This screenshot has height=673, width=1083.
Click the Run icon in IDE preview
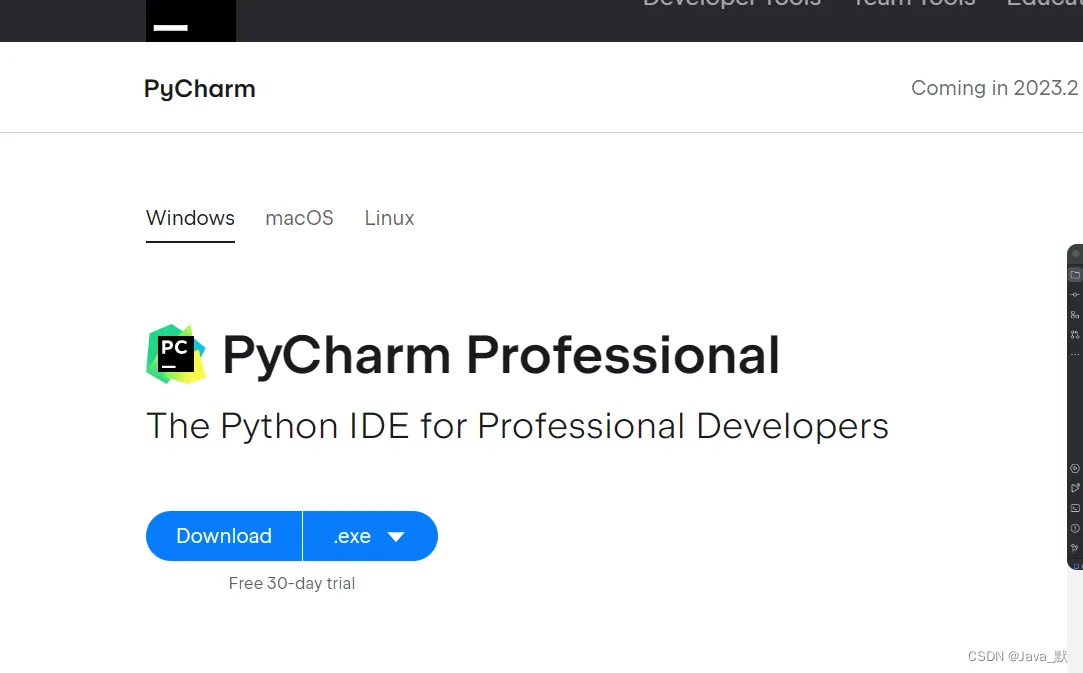pyautogui.click(x=1075, y=488)
